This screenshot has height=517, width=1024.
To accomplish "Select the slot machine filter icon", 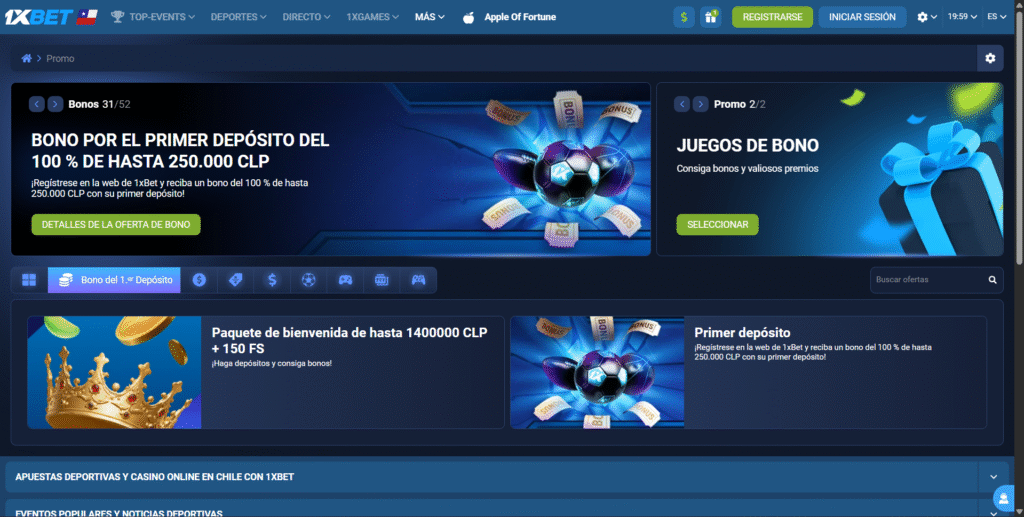I will click(x=382, y=280).
